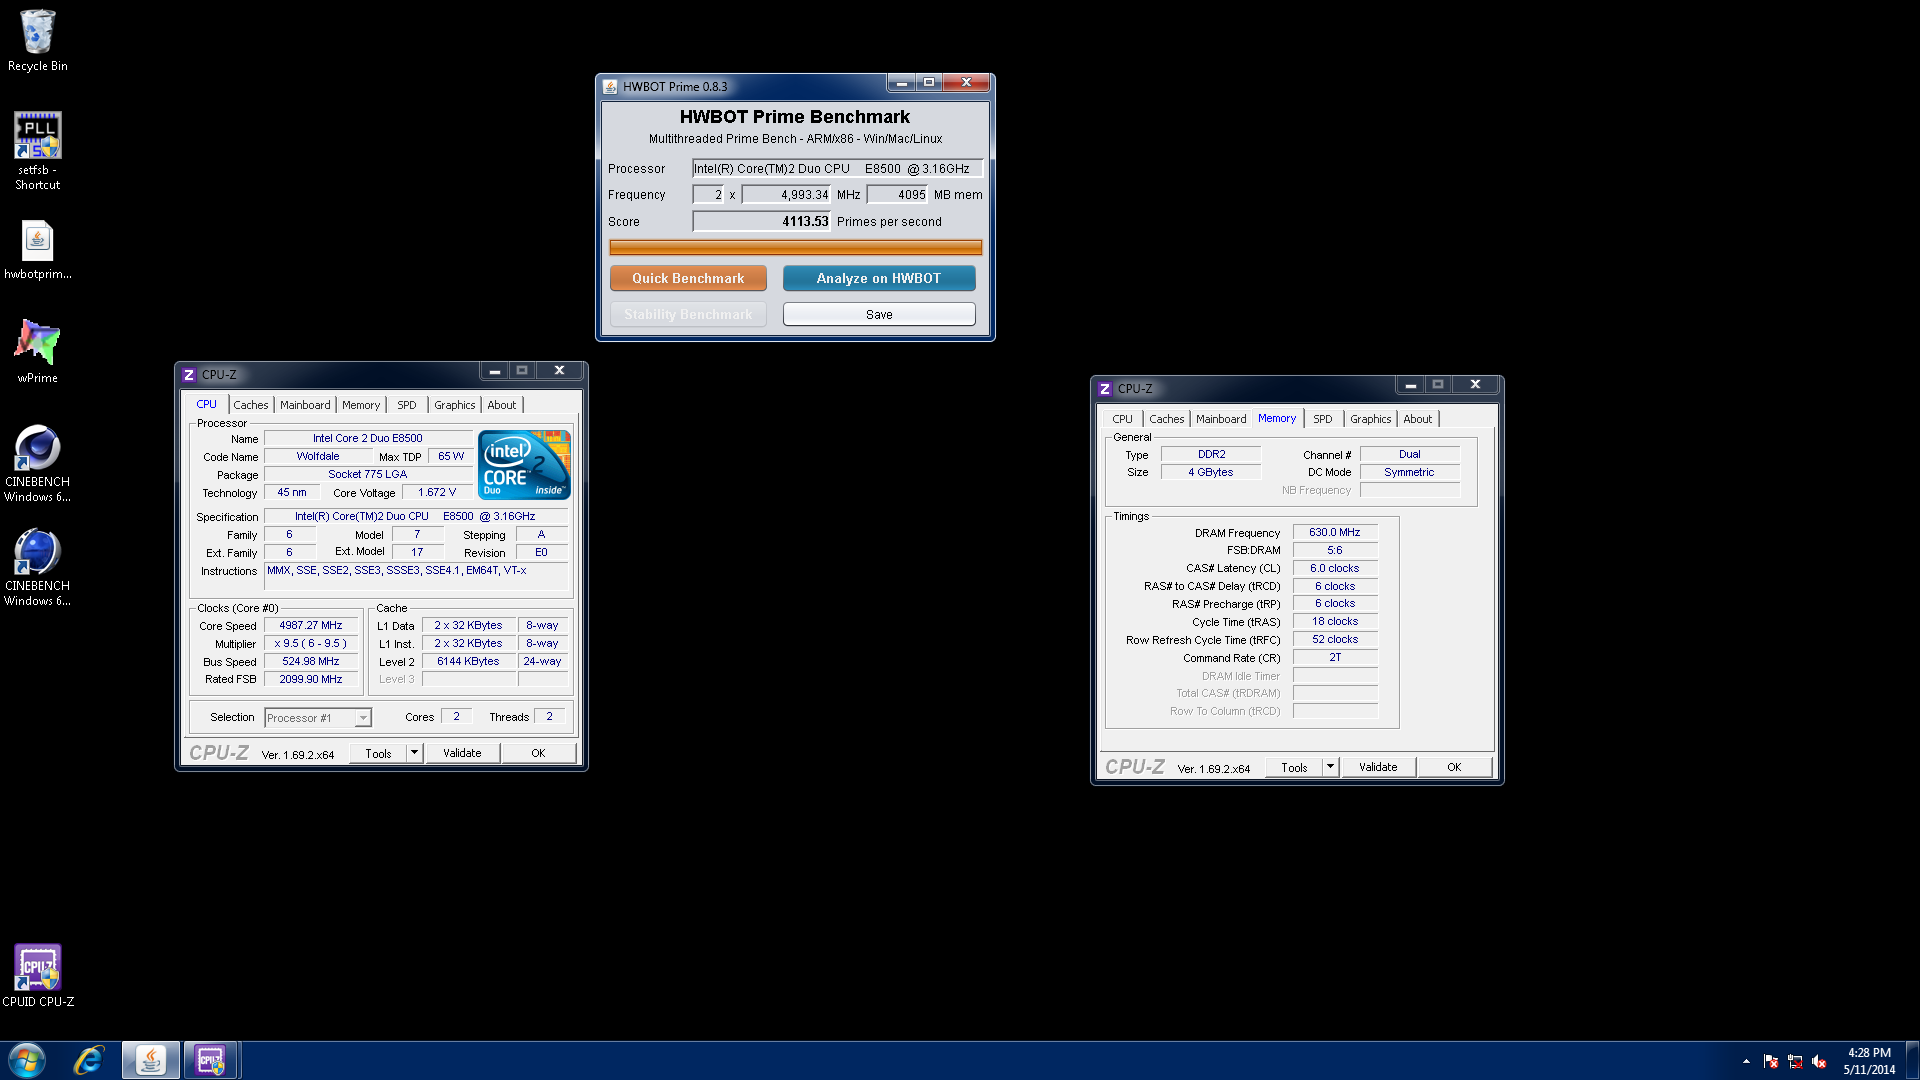Show hidden system tray icons
Viewport: 1920px width, 1080px height.
(1746, 1061)
